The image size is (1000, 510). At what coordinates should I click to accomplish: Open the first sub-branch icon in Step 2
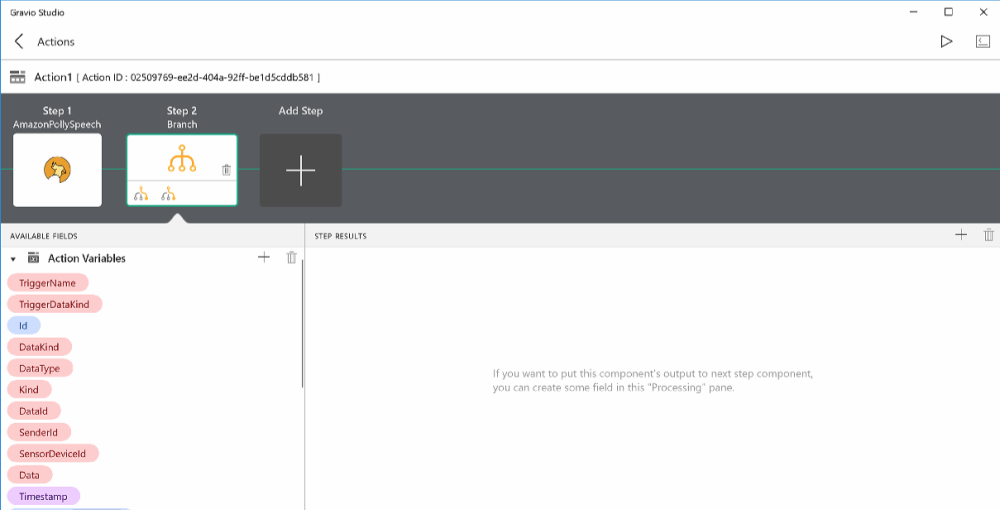[x=141, y=194]
